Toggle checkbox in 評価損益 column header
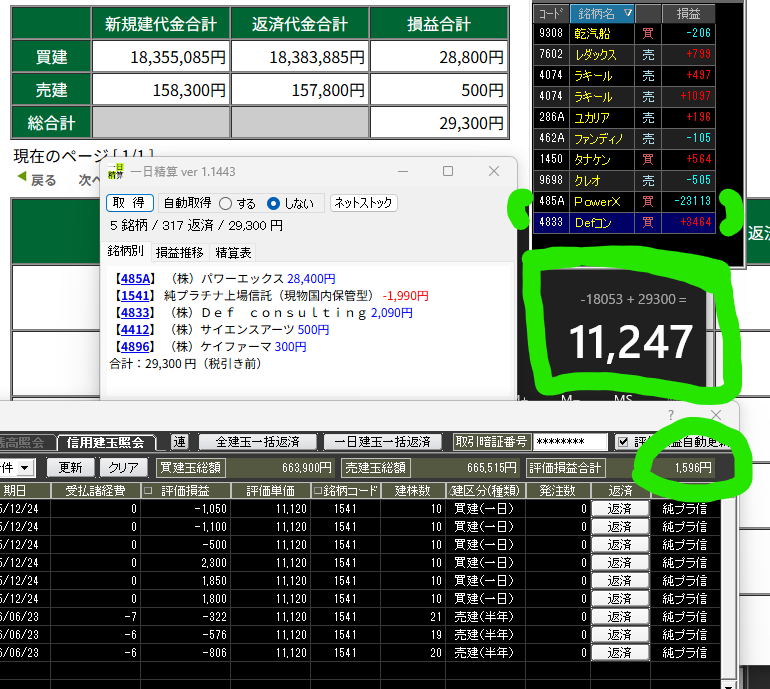The height and width of the screenshot is (689, 770). point(148,491)
